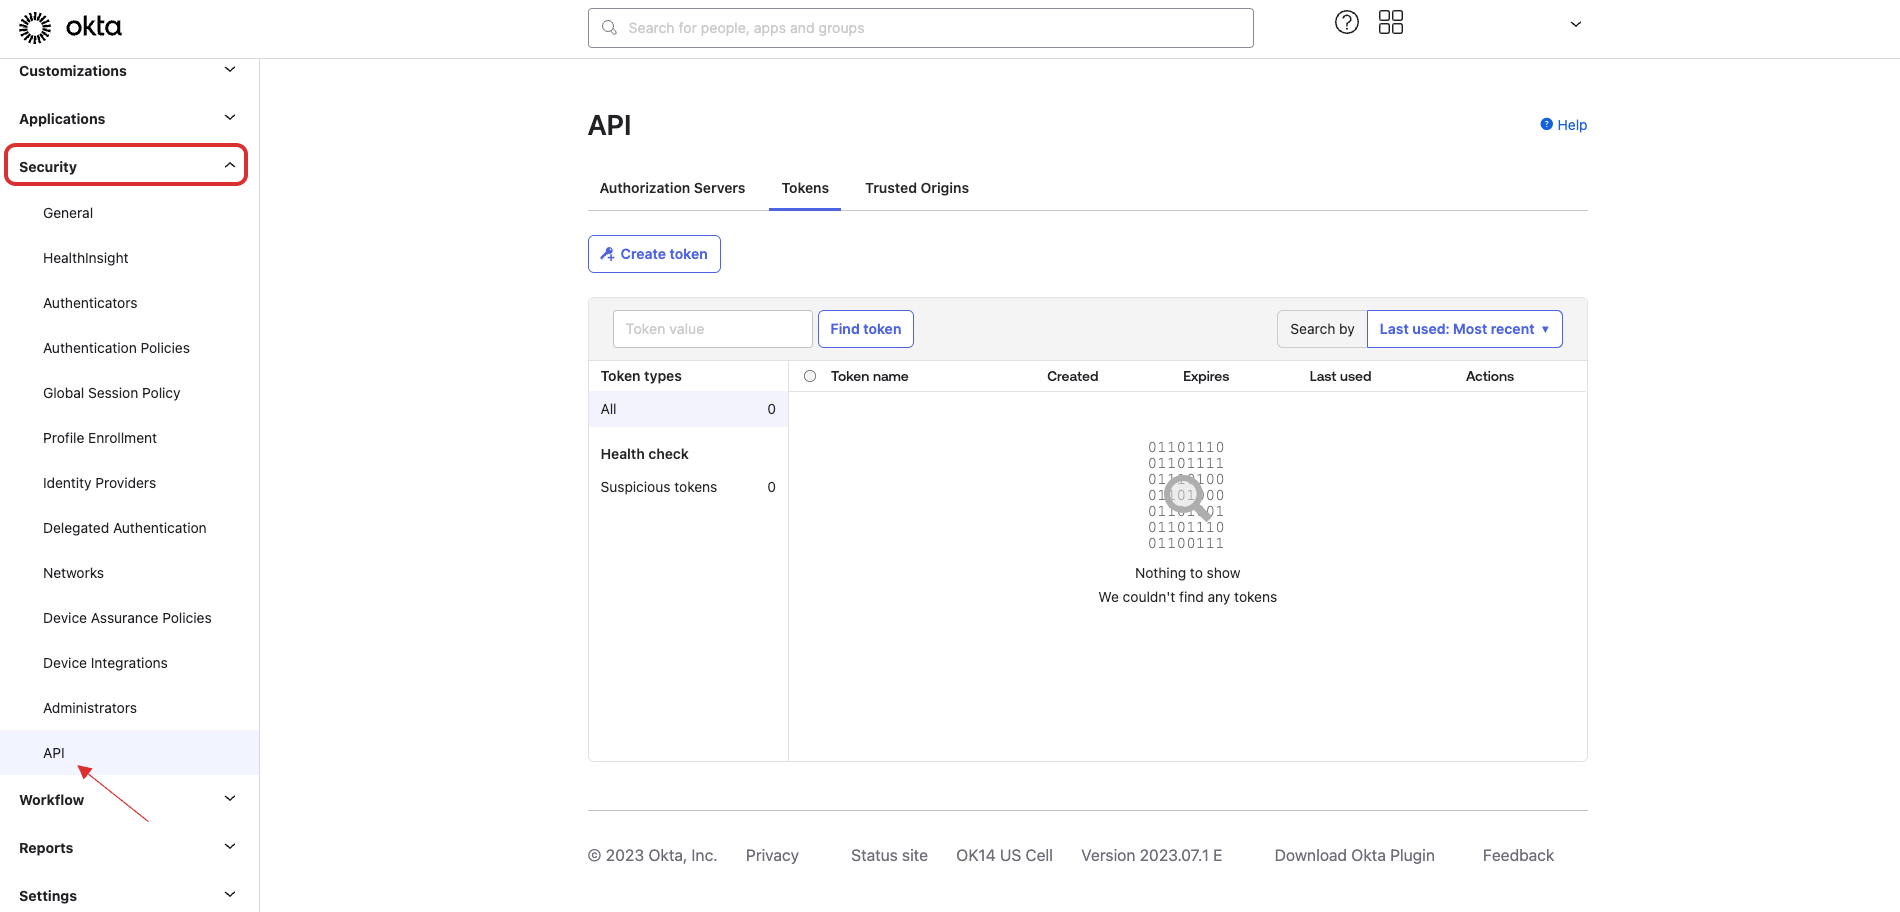1900x912 pixels.
Task: Click the Expires column header
Action: [1206, 376]
